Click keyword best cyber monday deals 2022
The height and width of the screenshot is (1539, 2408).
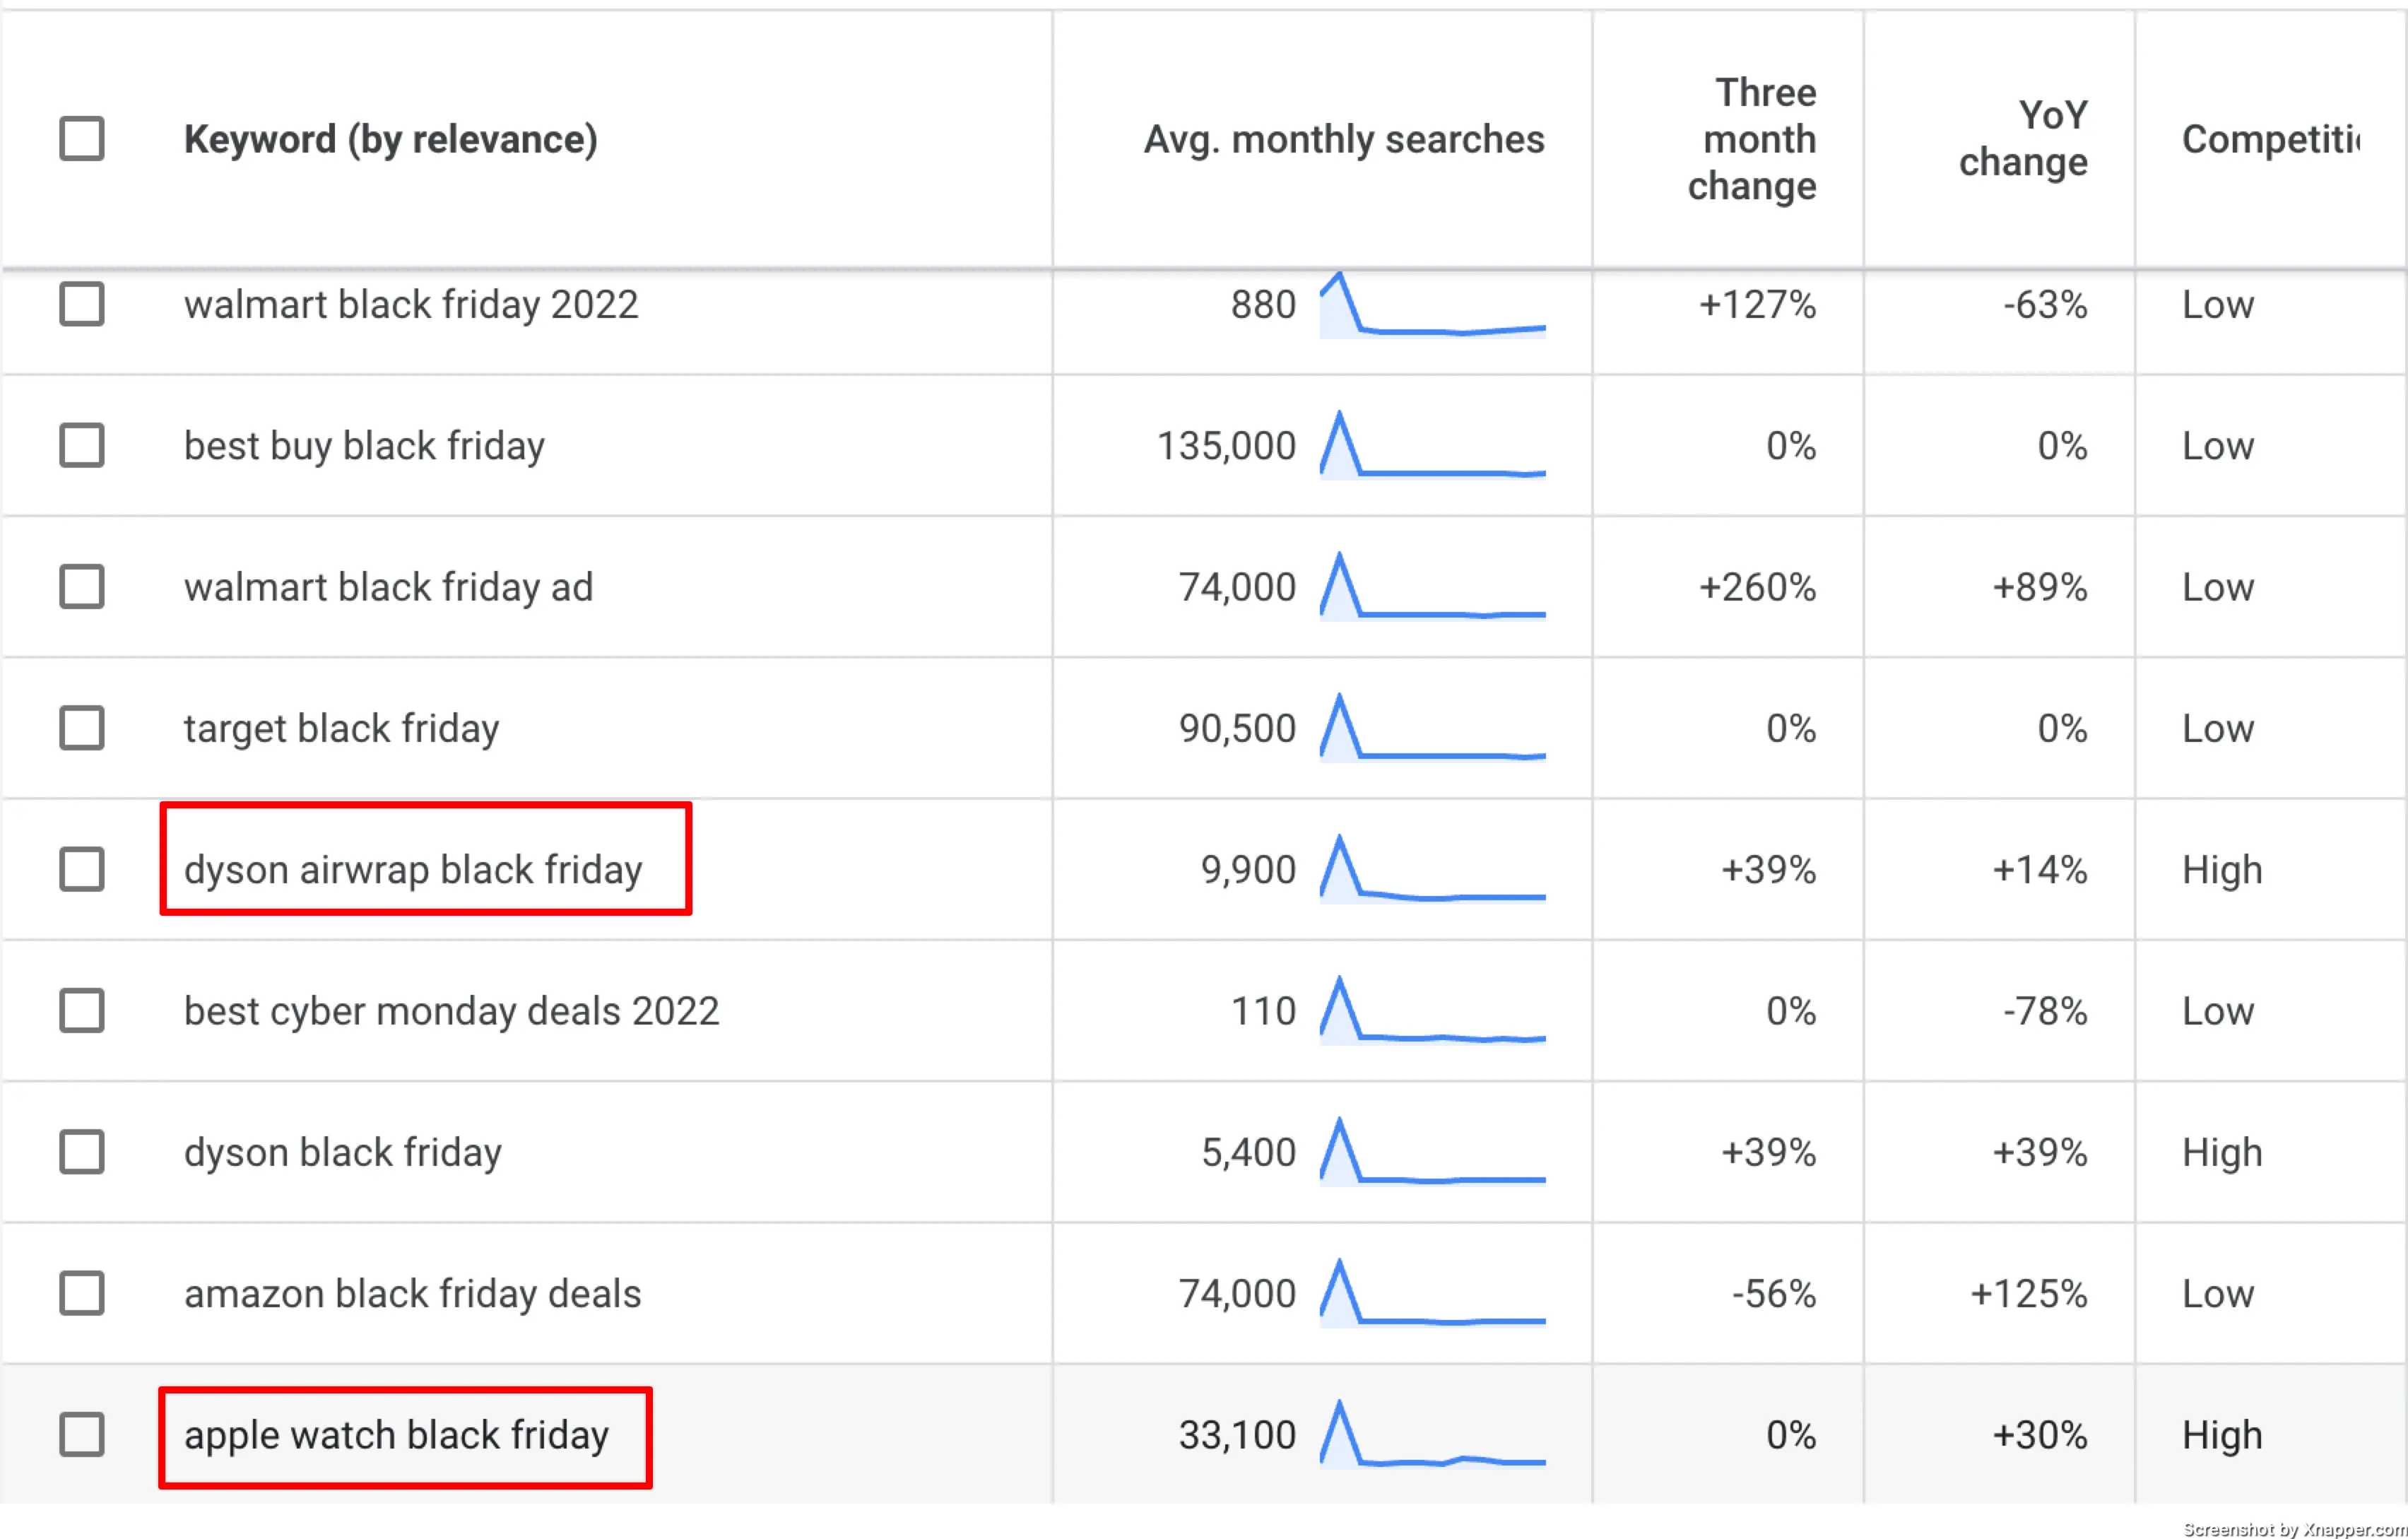point(452,1012)
